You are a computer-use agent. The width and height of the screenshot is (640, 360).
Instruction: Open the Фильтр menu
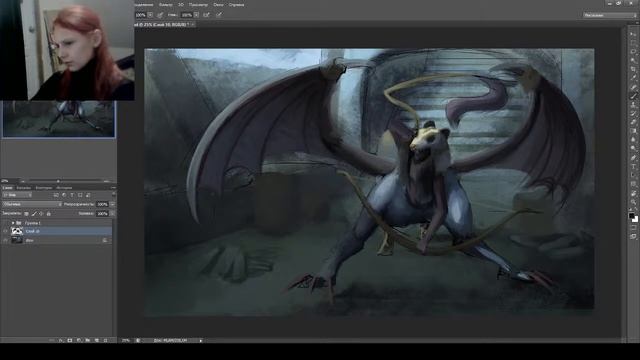point(165,5)
